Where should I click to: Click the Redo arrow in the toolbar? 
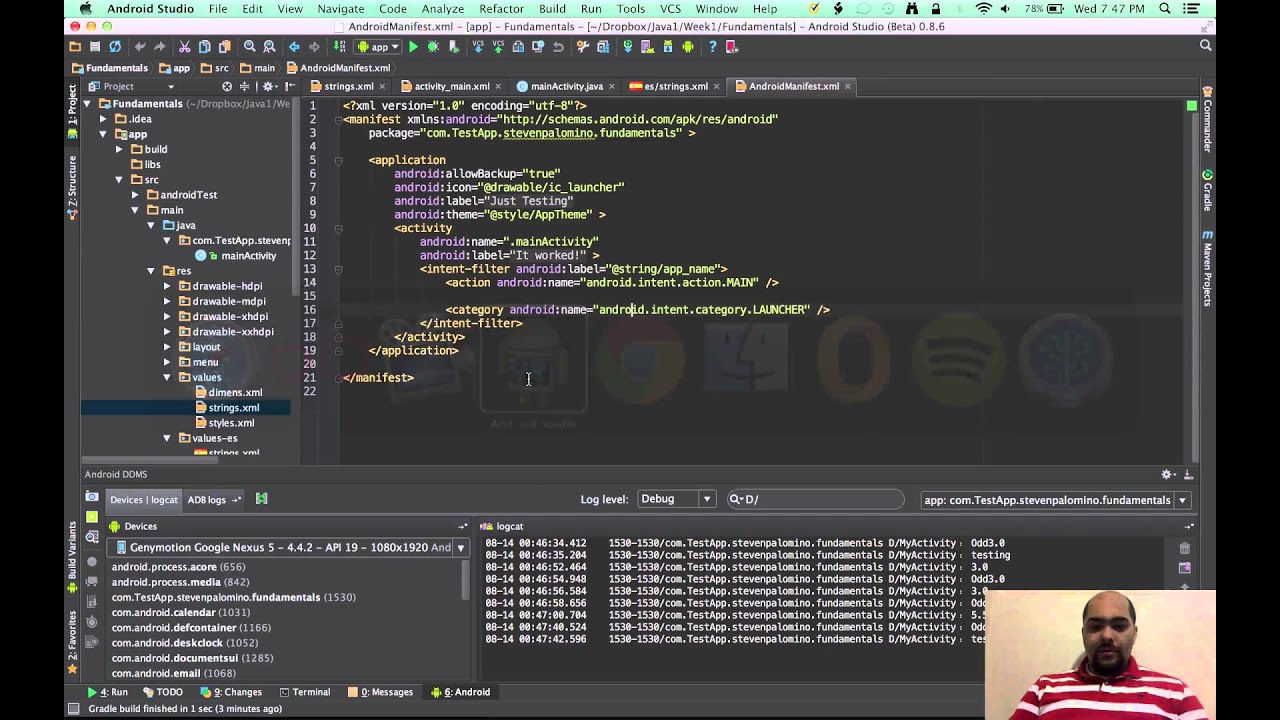[159, 47]
